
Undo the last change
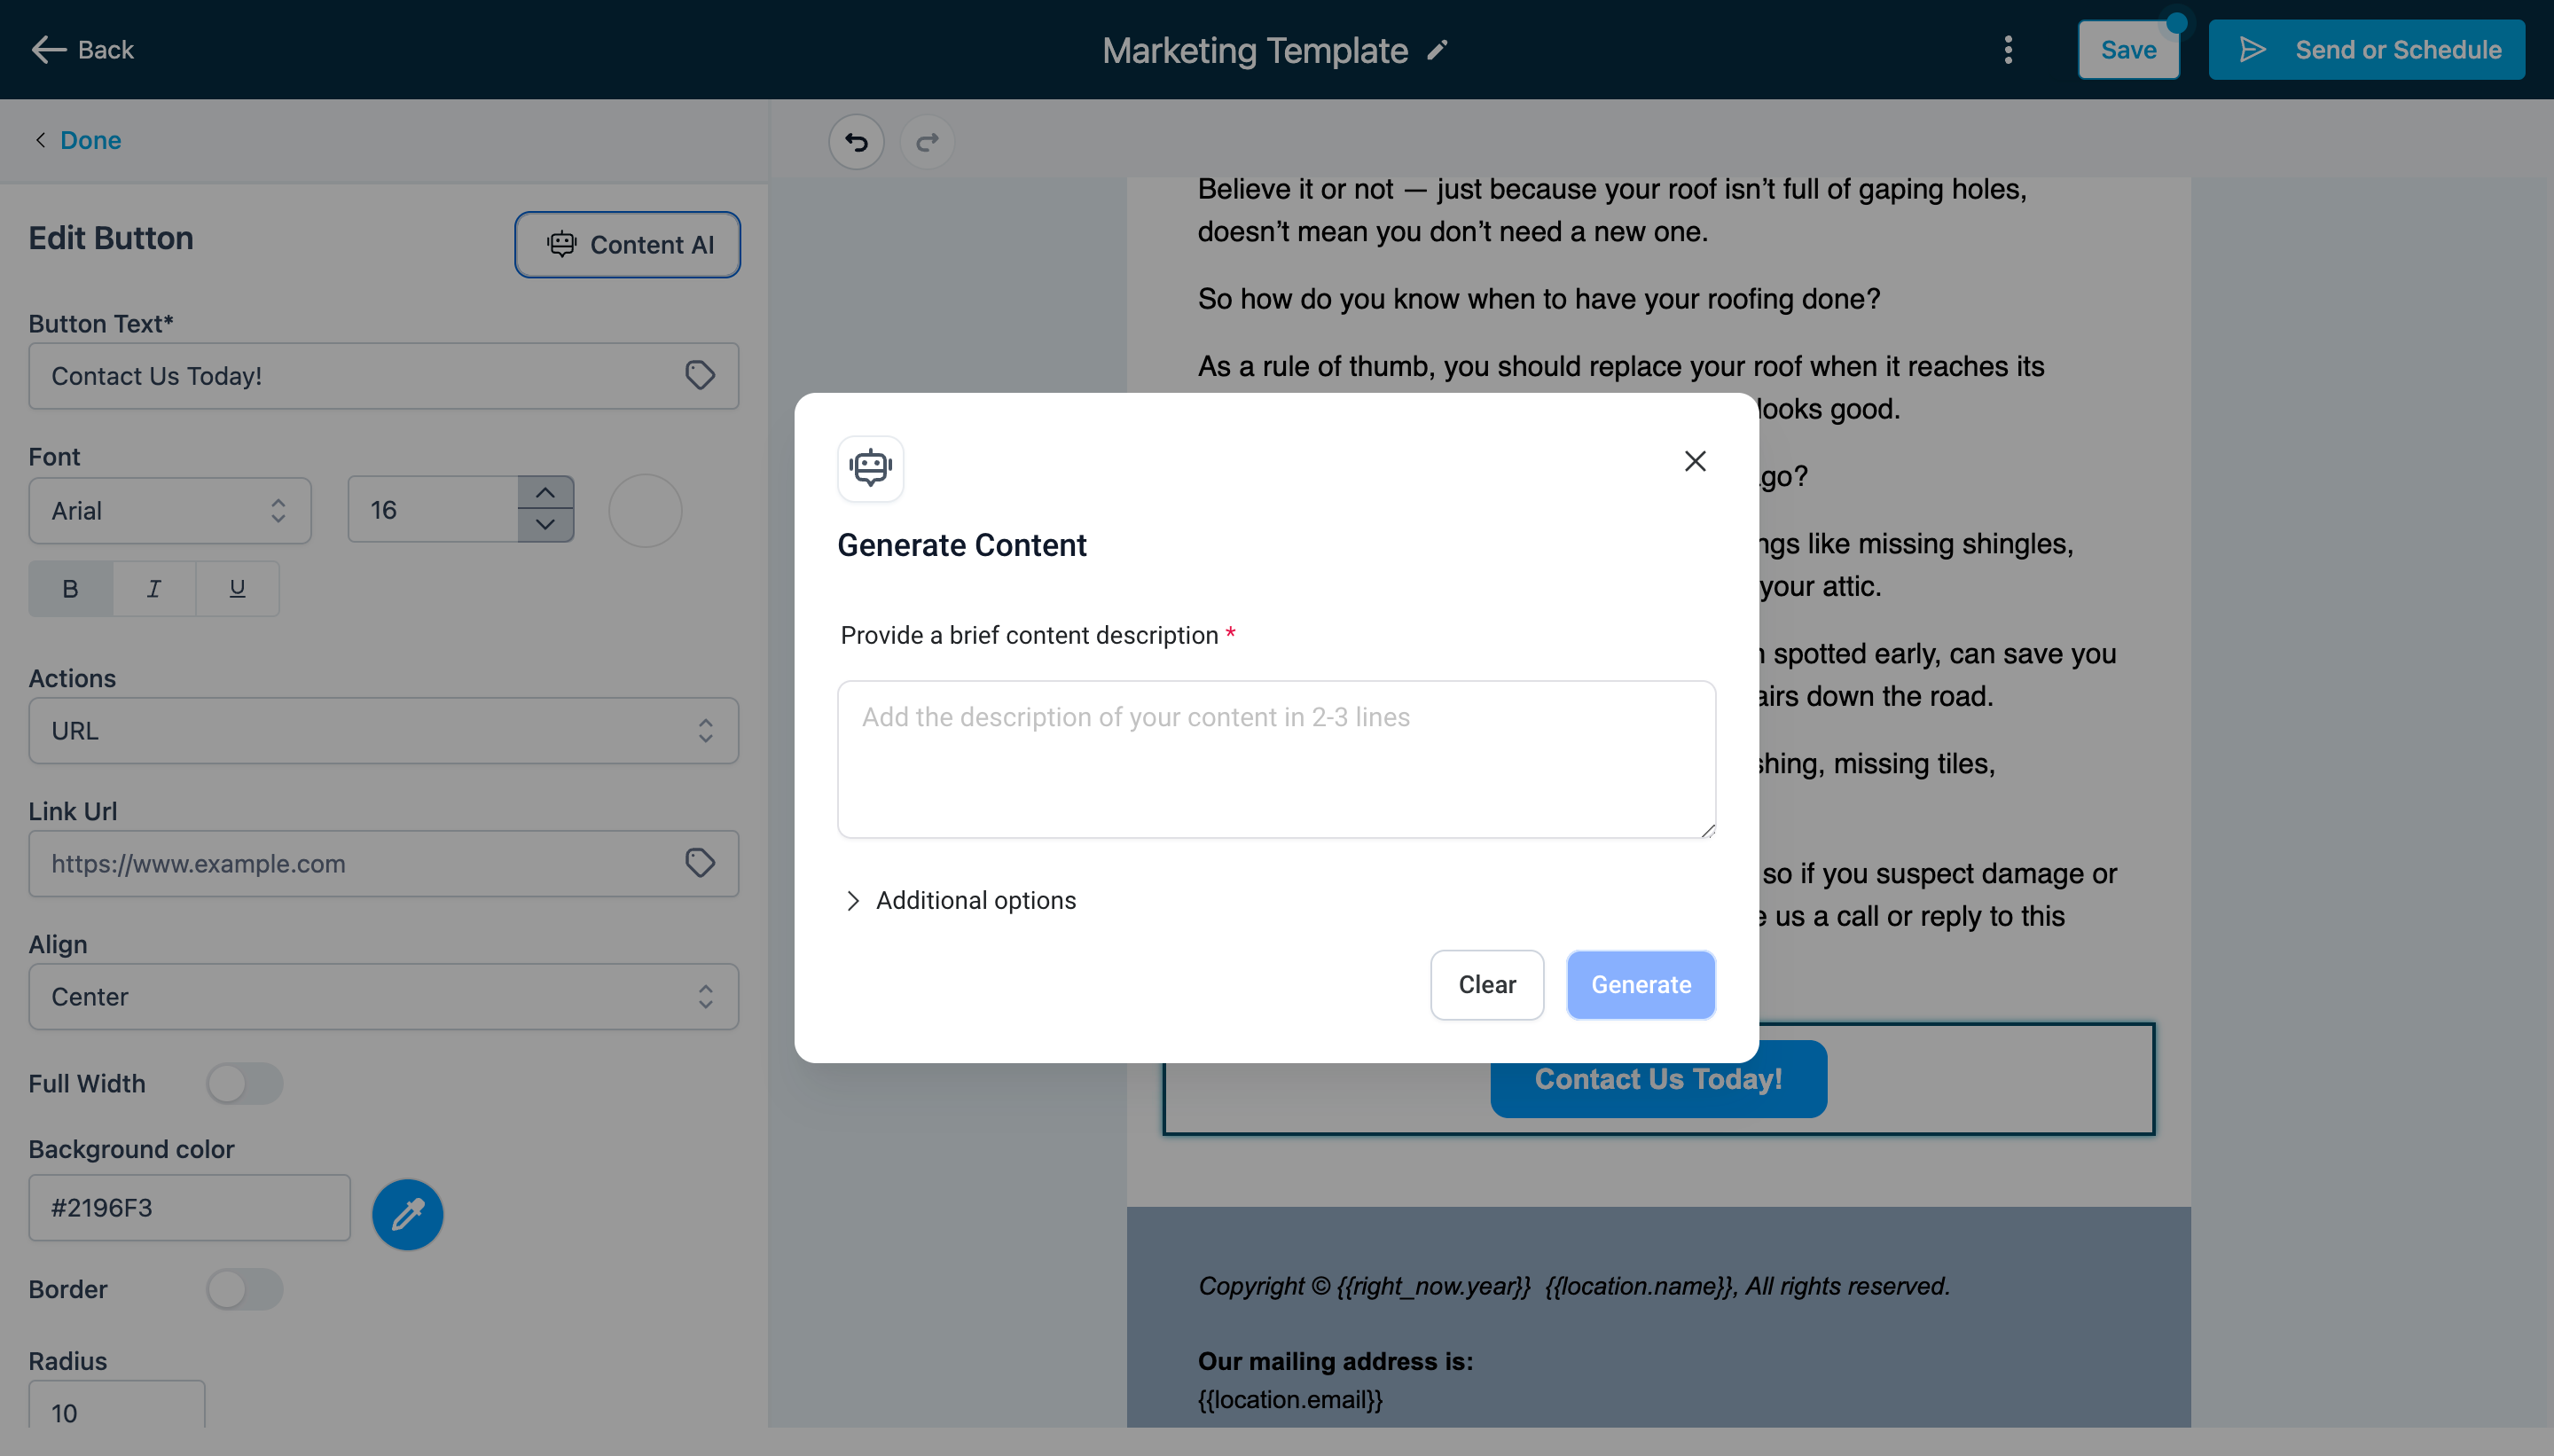[x=856, y=142]
